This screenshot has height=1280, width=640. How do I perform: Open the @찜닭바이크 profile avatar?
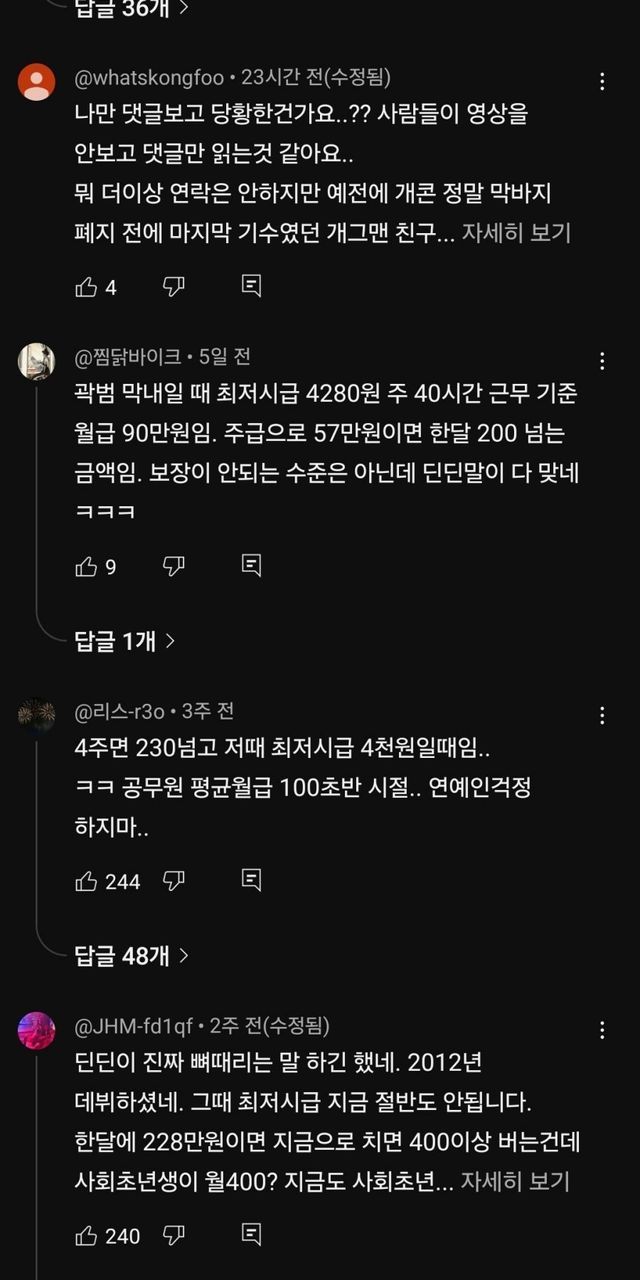37,361
